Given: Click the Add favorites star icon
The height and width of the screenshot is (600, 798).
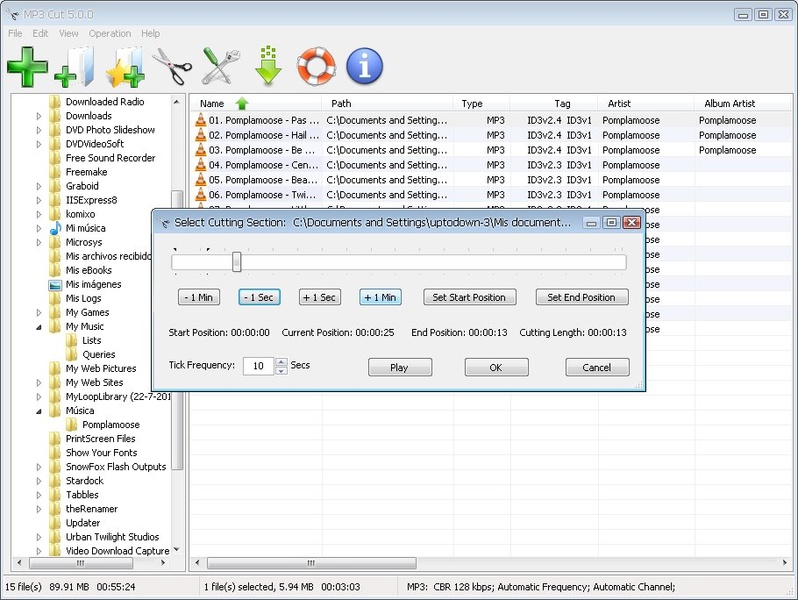Looking at the screenshot, I should tap(124, 67).
